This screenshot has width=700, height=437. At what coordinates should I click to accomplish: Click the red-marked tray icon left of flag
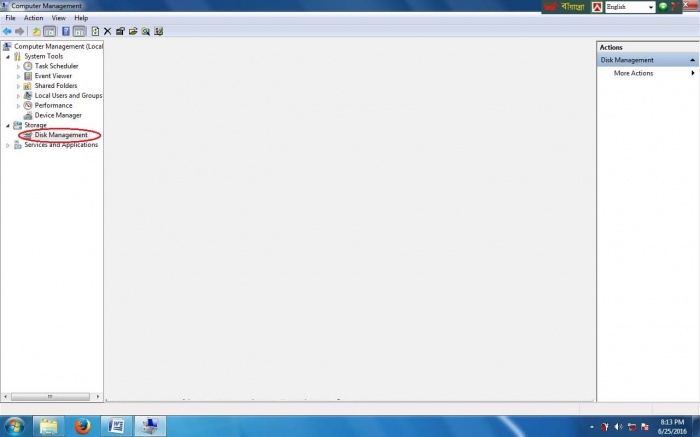632,427
